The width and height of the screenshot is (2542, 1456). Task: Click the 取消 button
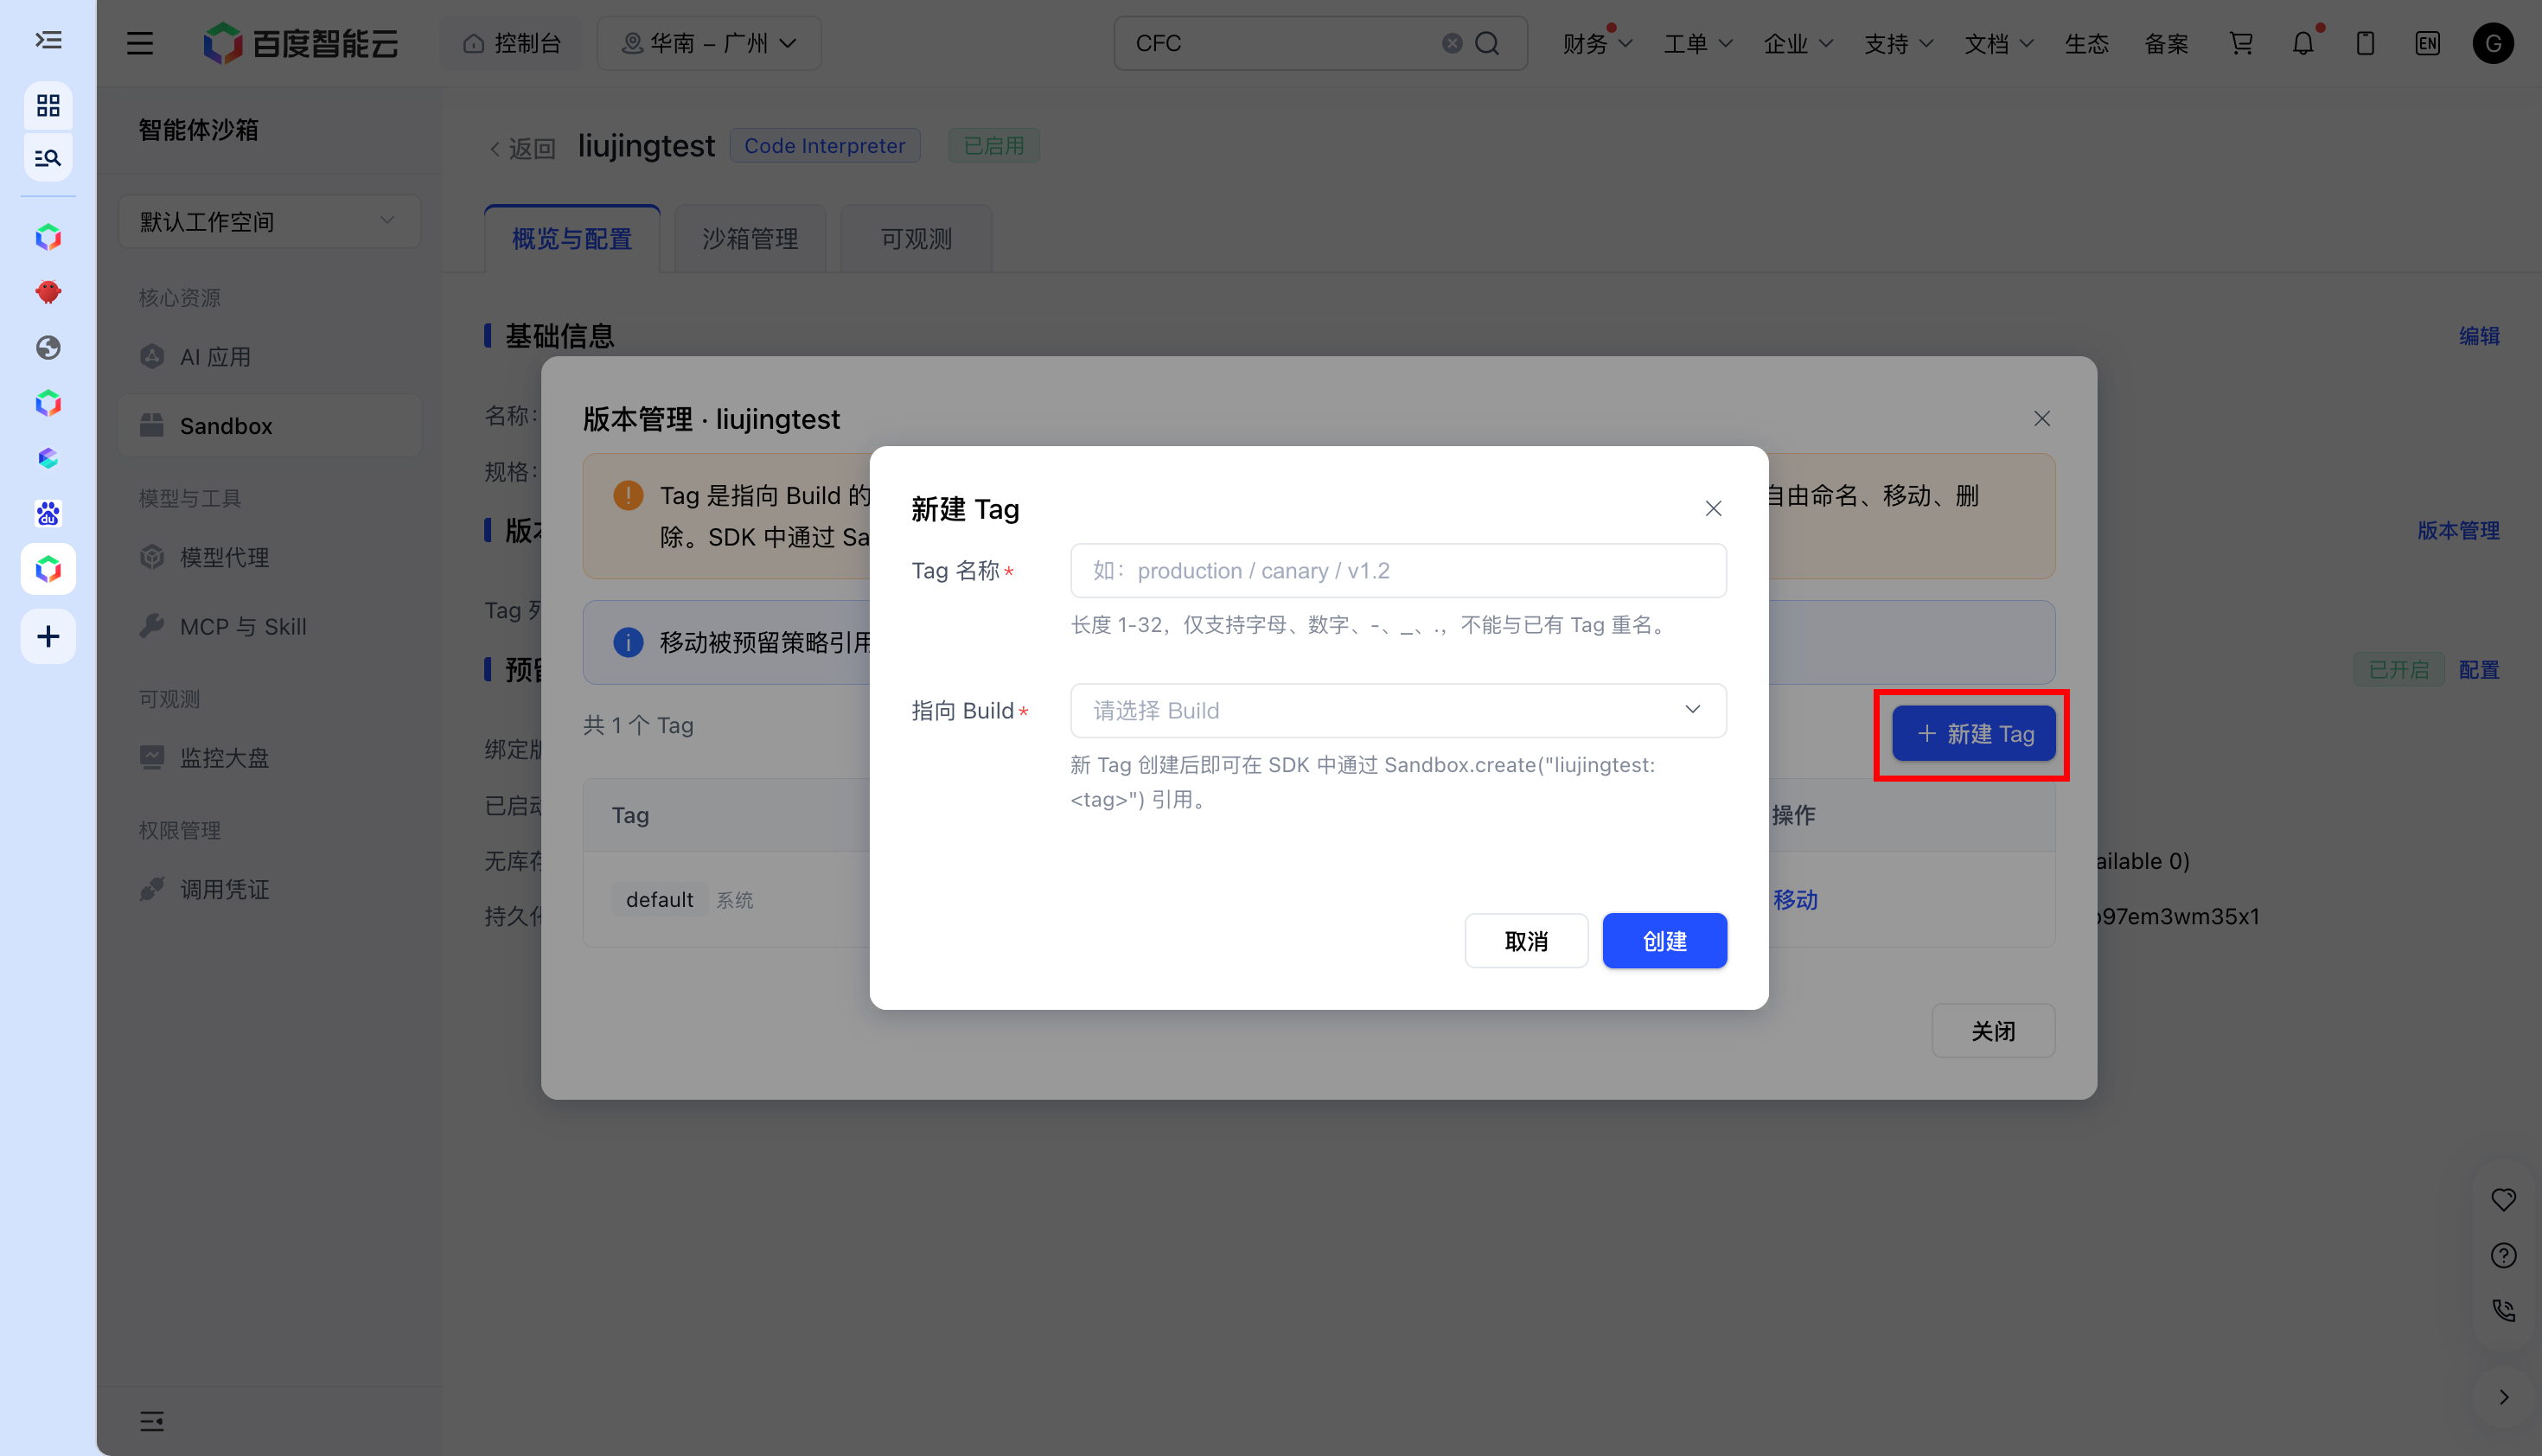tap(1526, 941)
